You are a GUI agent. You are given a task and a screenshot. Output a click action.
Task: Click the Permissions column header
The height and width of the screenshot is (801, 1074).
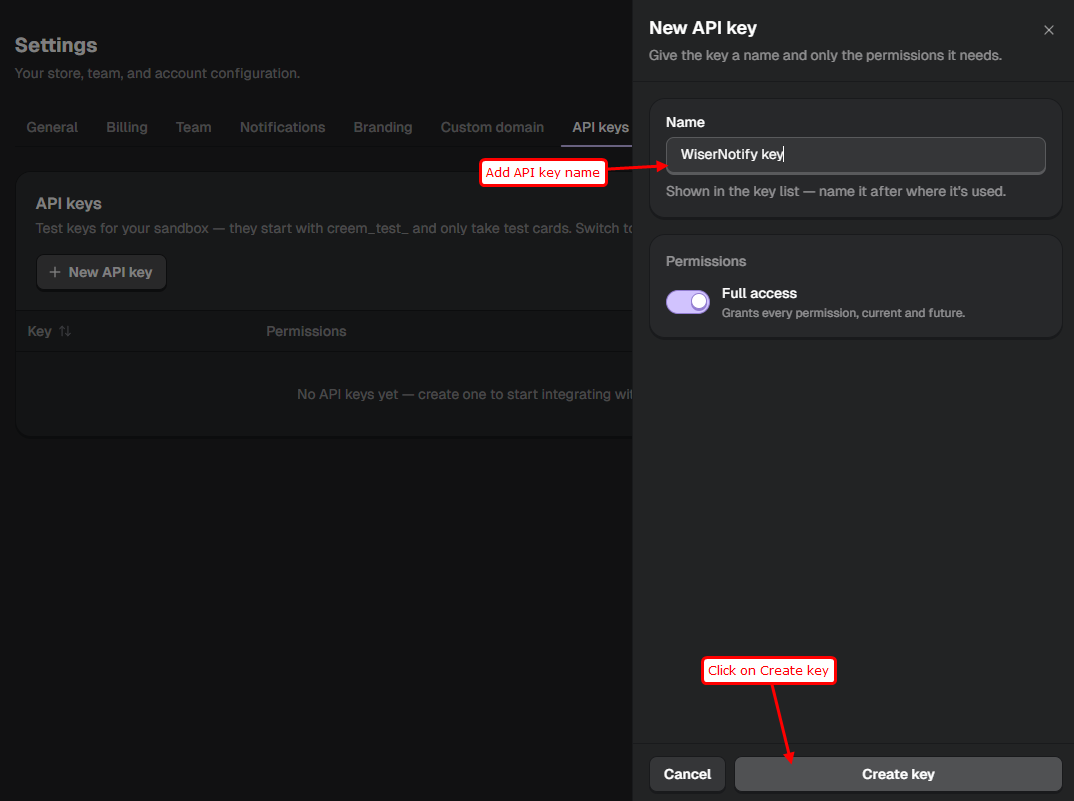tap(305, 332)
